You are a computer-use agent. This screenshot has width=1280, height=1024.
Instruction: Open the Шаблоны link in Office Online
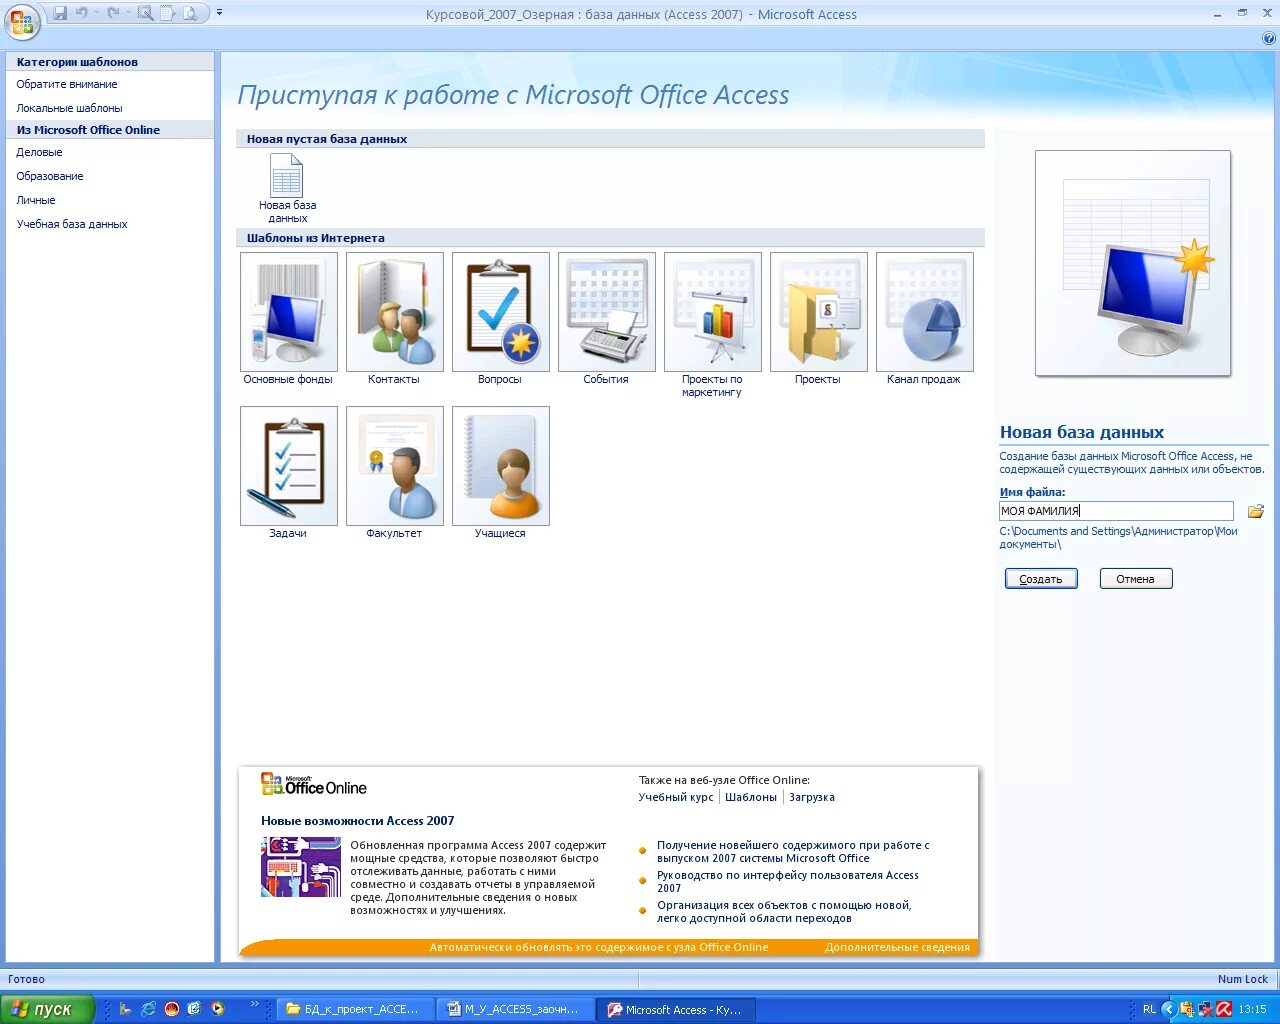[751, 797]
